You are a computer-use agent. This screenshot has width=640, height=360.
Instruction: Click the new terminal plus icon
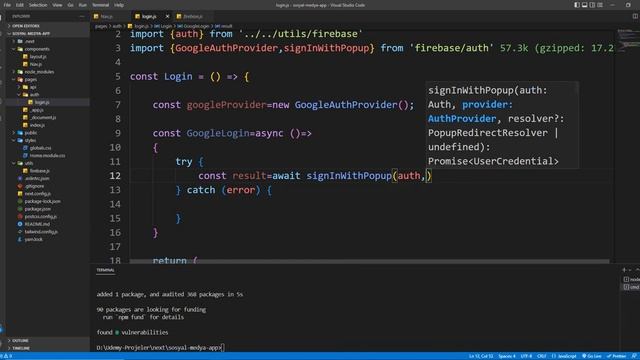coord(624,270)
